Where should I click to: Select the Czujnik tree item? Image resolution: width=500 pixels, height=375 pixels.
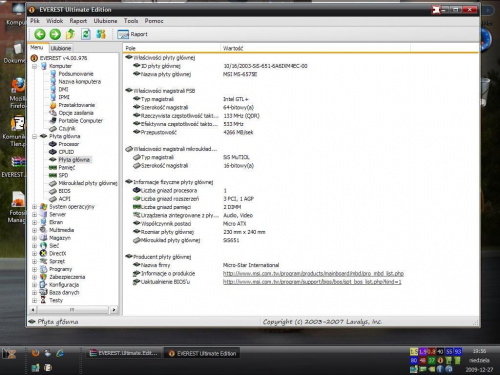(x=67, y=128)
